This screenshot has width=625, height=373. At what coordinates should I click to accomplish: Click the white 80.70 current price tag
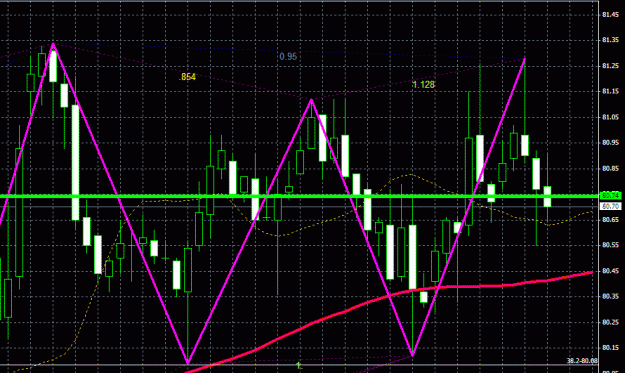pyautogui.click(x=610, y=206)
